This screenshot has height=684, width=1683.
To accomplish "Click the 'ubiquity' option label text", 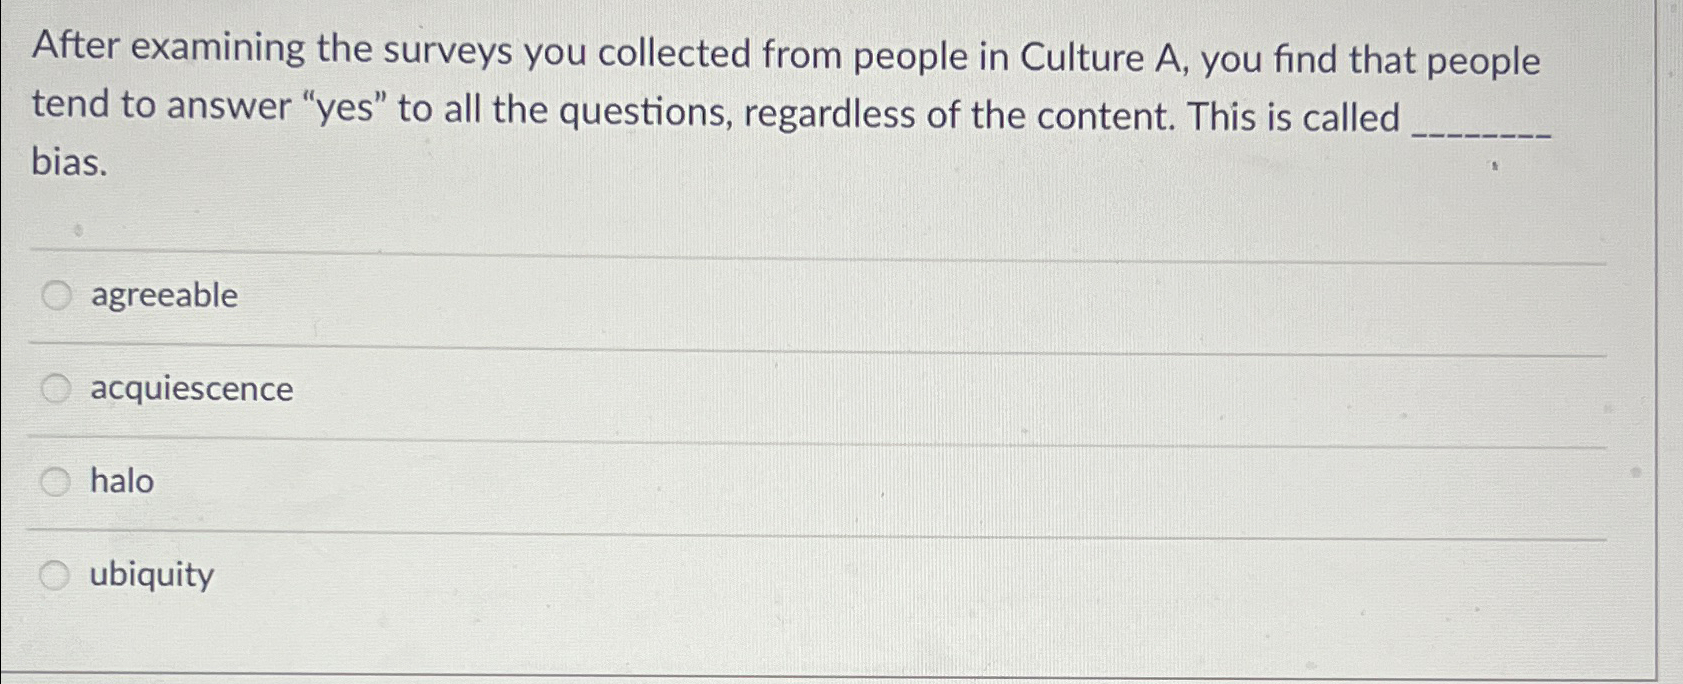I will (x=150, y=573).
